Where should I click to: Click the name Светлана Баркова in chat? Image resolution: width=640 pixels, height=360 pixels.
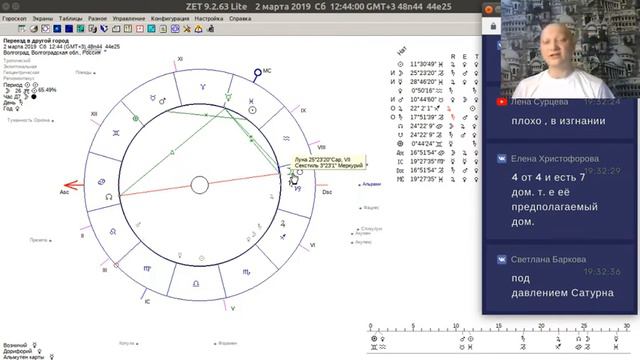click(548, 259)
